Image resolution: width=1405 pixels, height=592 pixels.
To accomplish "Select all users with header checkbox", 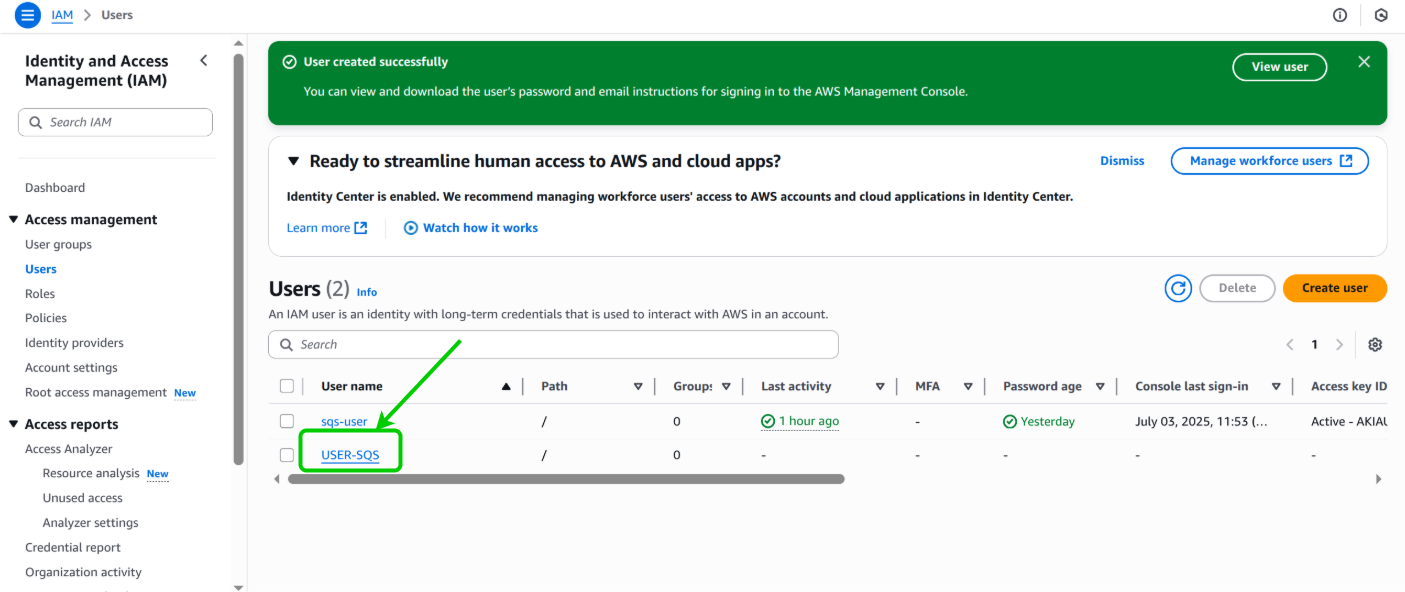I will (x=287, y=386).
